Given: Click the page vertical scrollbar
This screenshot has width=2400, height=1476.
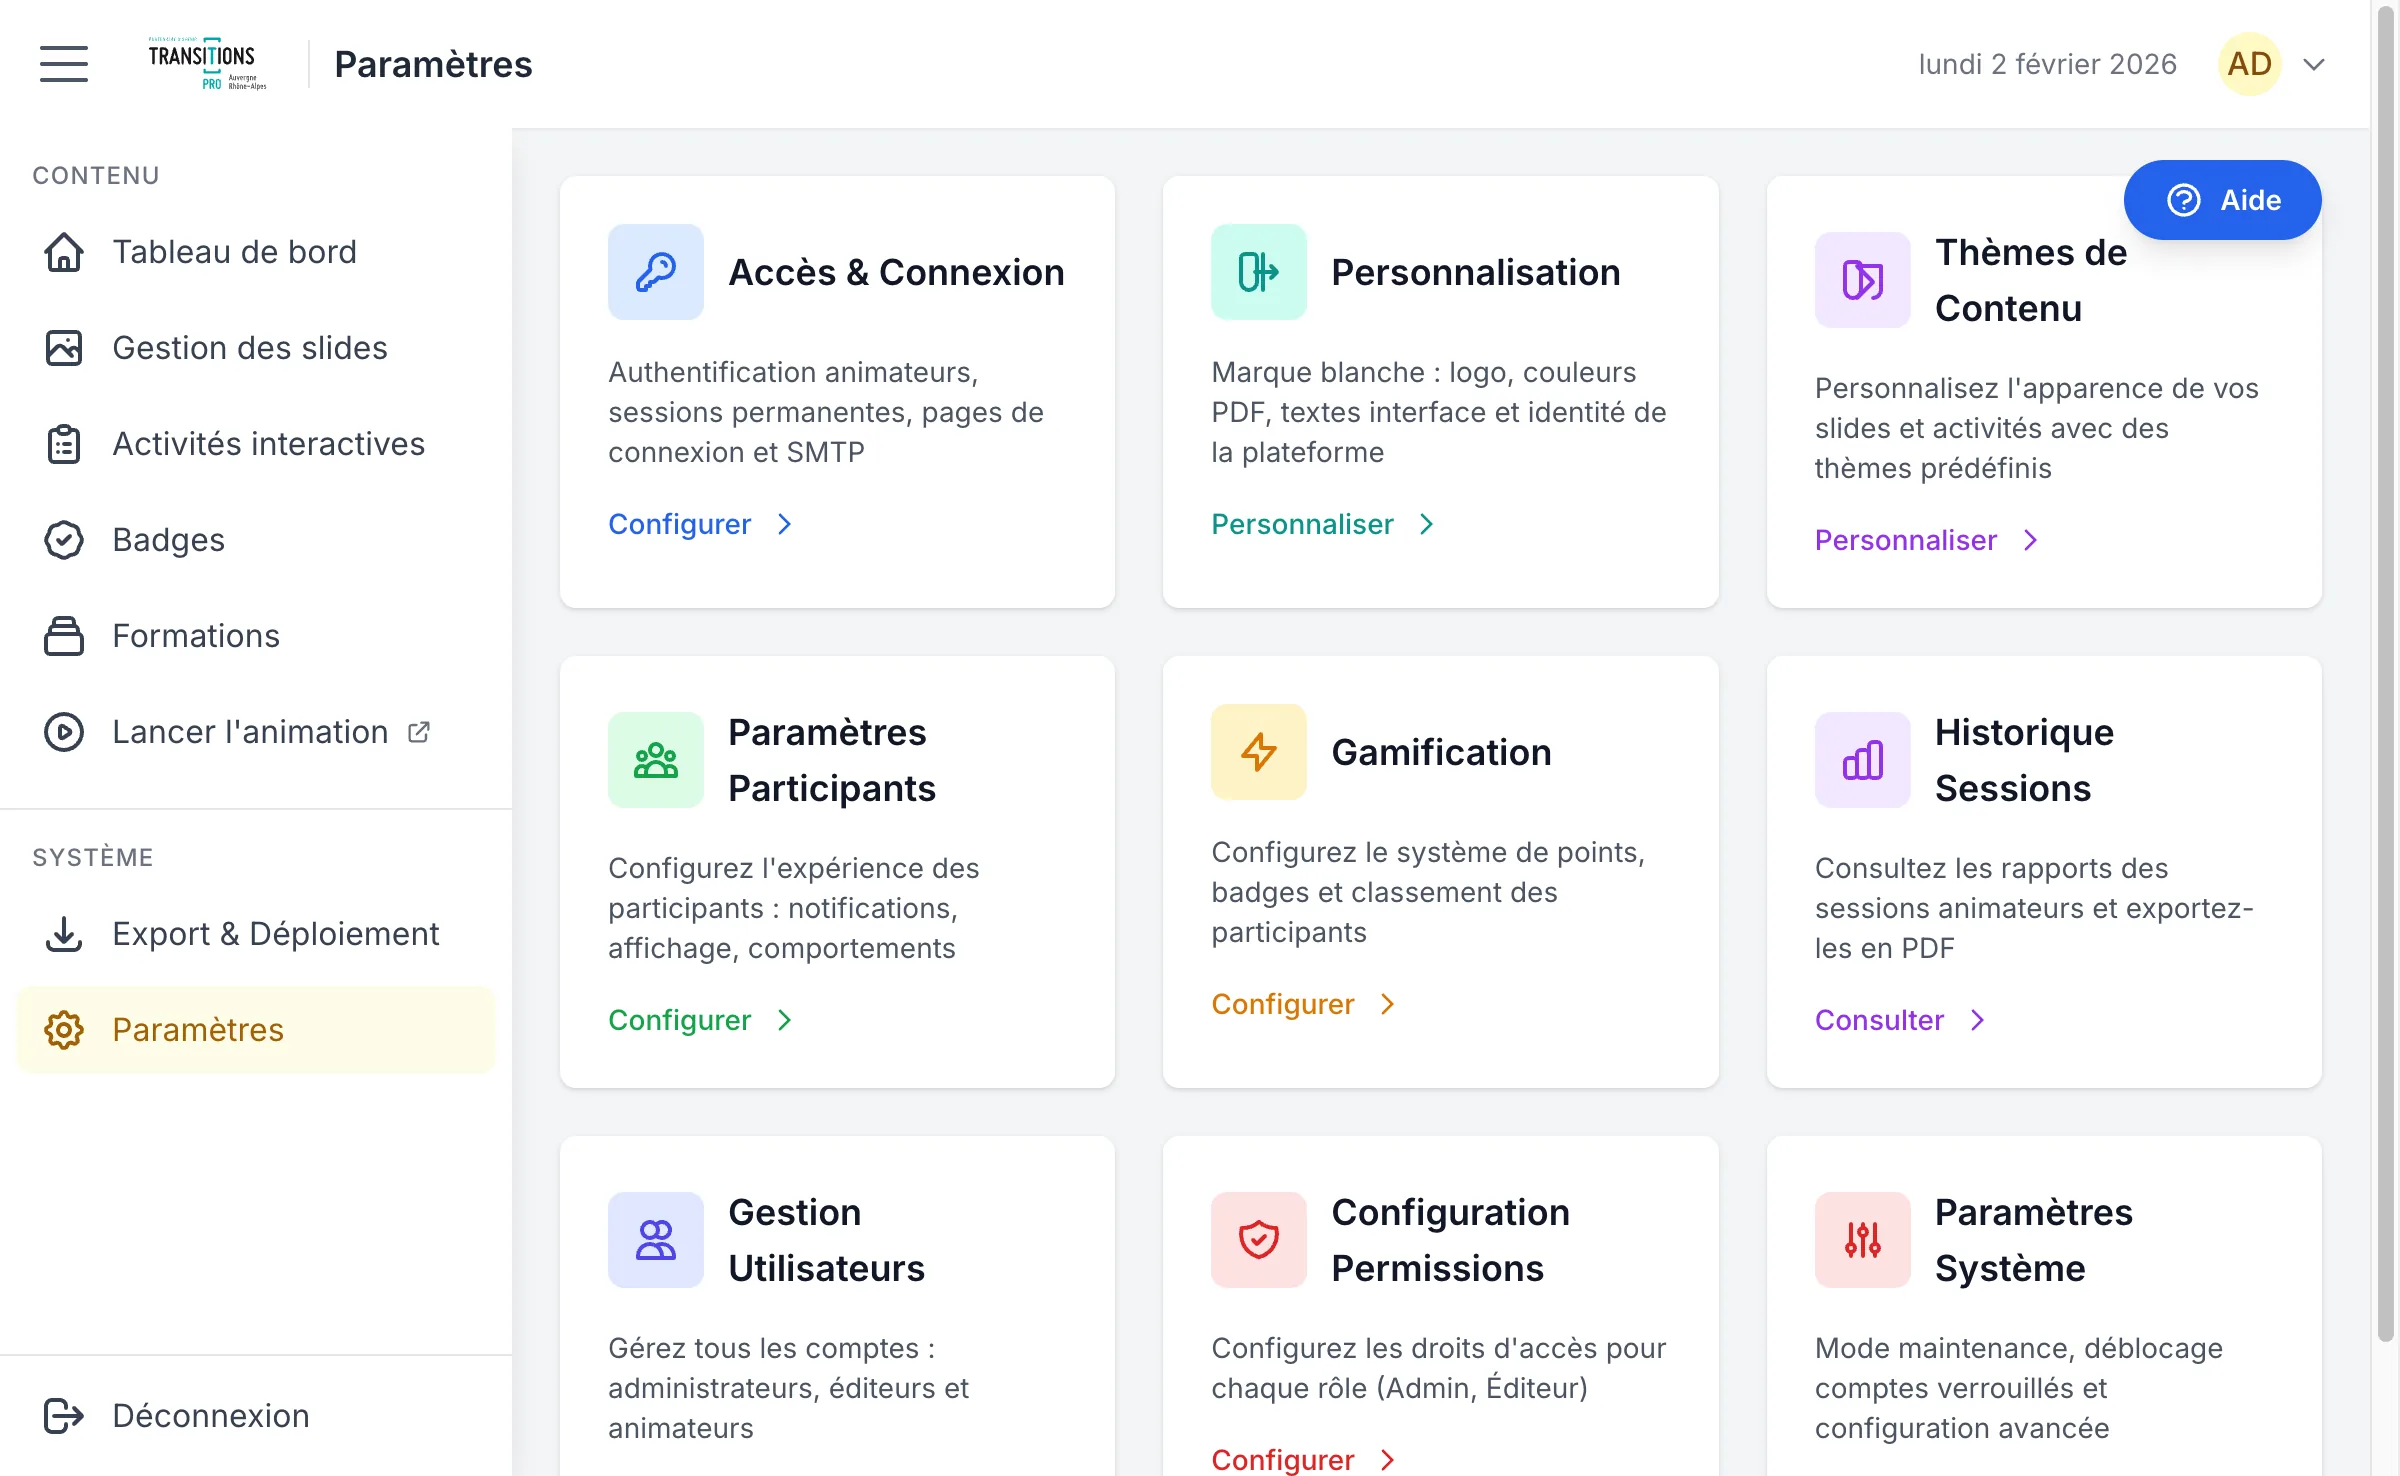Looking at the screenshot, I should click(x=2385, y=676).
